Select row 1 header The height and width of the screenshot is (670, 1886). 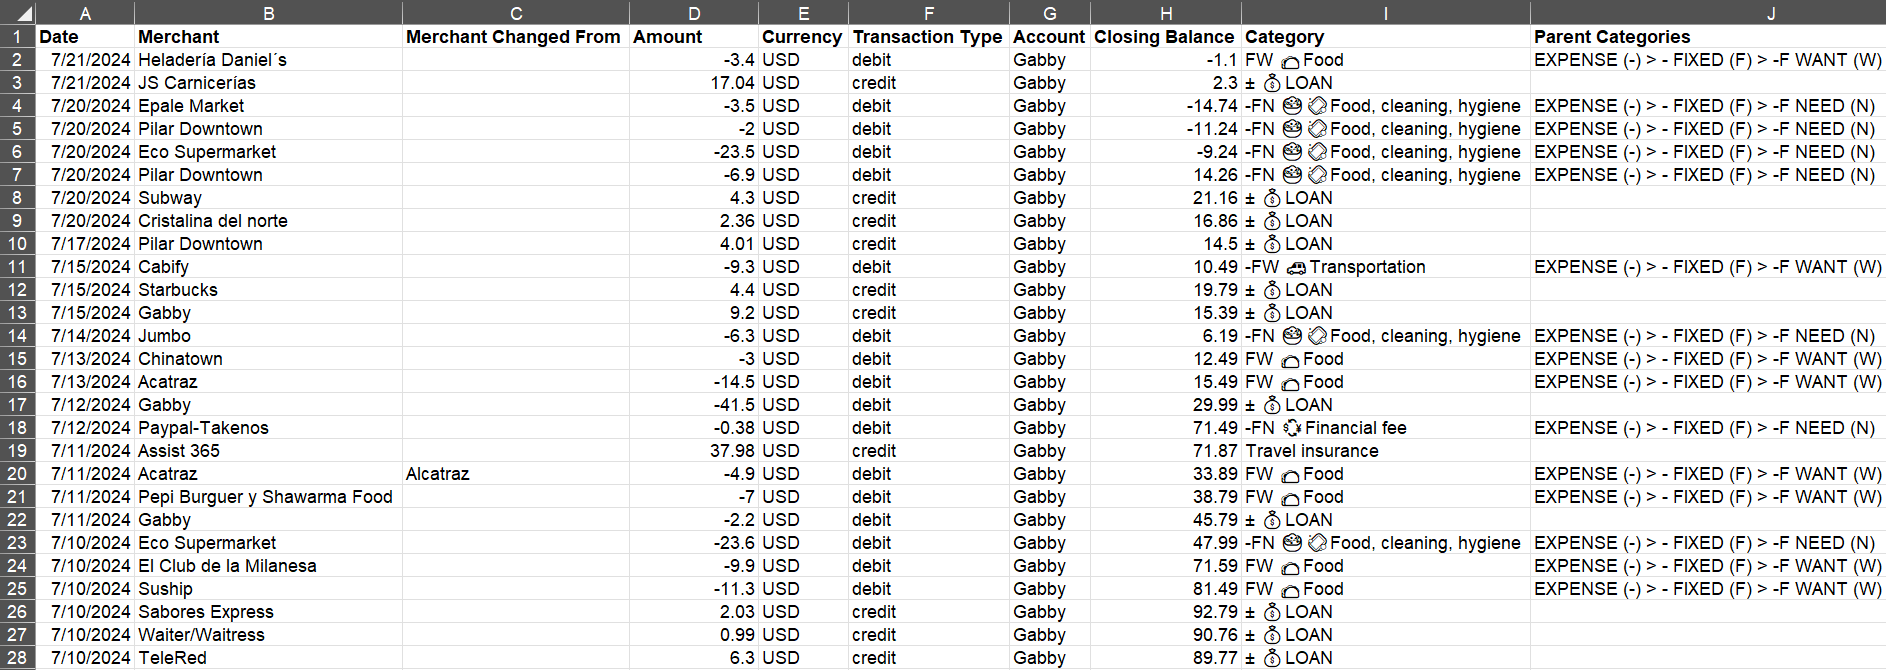pyautogui.click(x=17, y=37)
